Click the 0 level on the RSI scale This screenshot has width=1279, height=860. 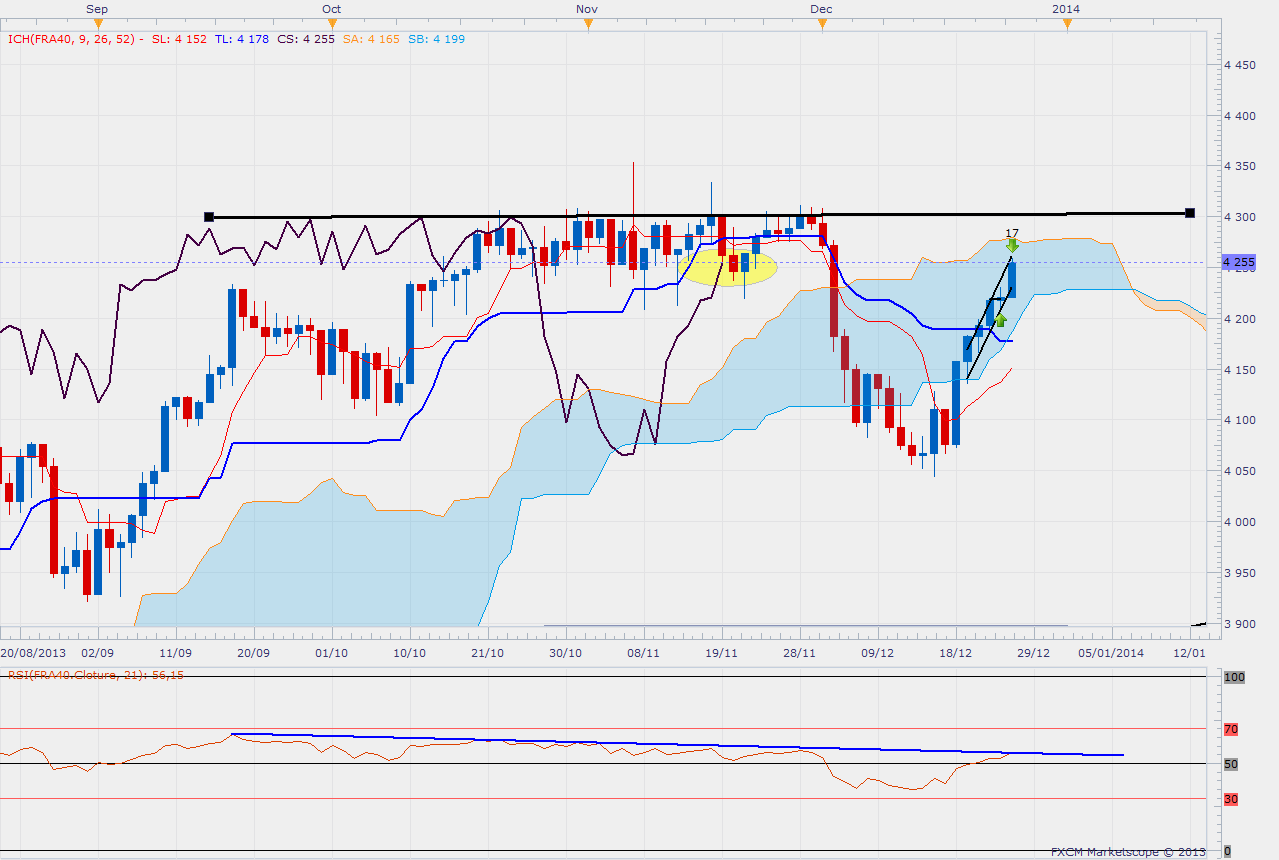1228,850
